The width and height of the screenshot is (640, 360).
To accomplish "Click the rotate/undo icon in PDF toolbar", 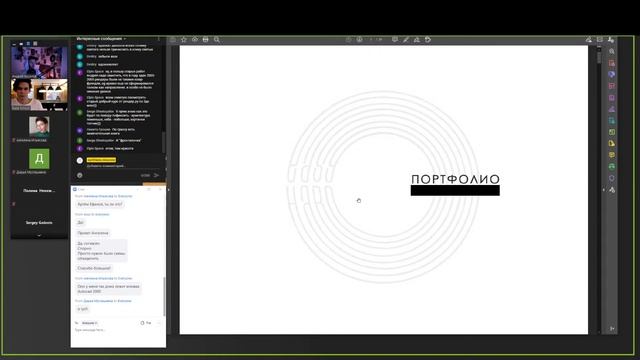I will click(x=428, y=40).
